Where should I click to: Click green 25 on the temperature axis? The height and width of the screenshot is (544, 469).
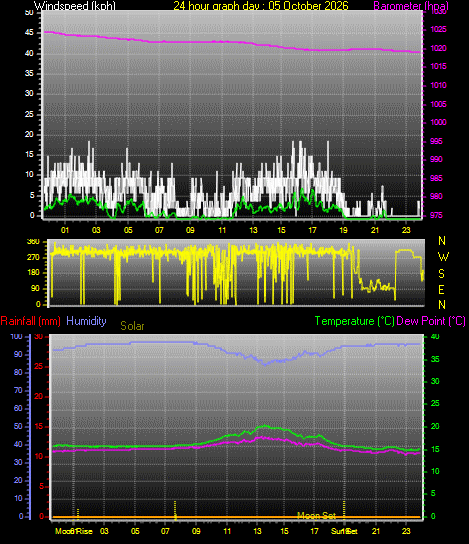435,403
